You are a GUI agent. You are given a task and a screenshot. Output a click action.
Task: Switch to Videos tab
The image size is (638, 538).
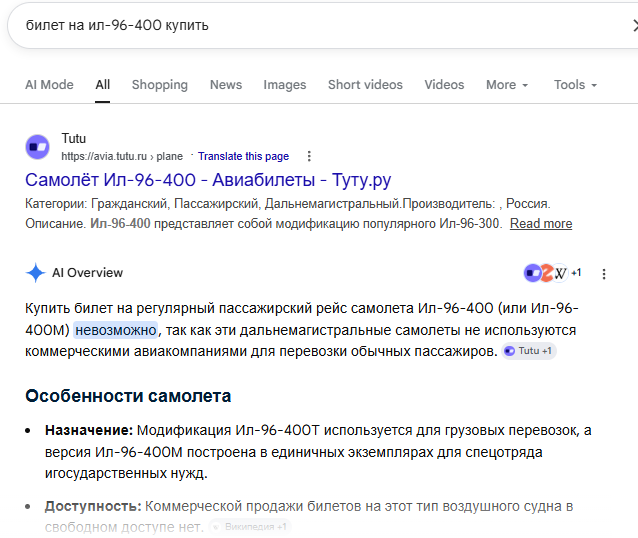[444, 85]
